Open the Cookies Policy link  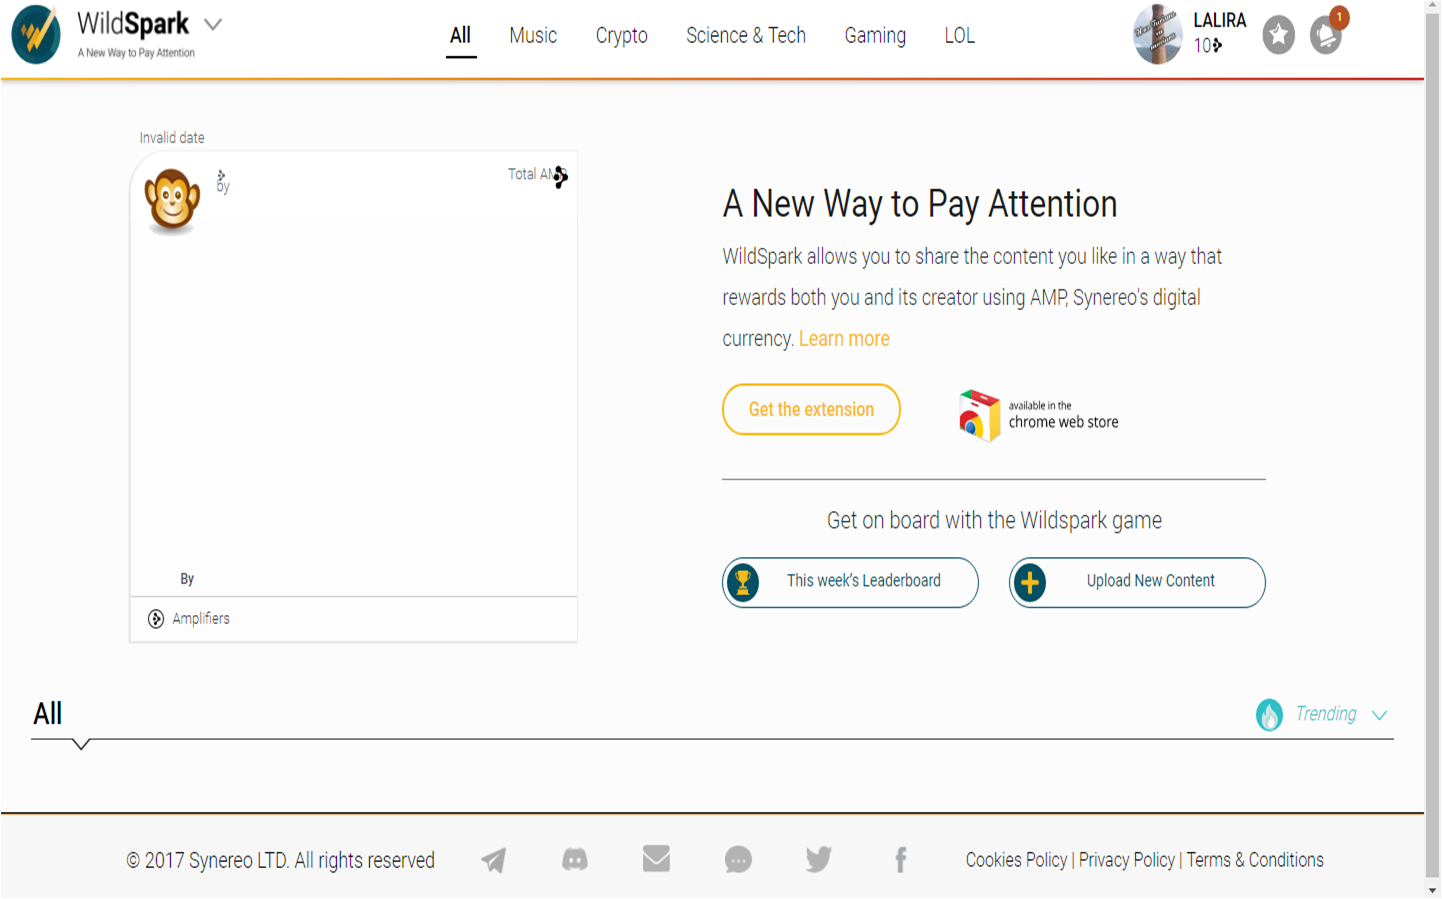click(x=1016, y=860)
